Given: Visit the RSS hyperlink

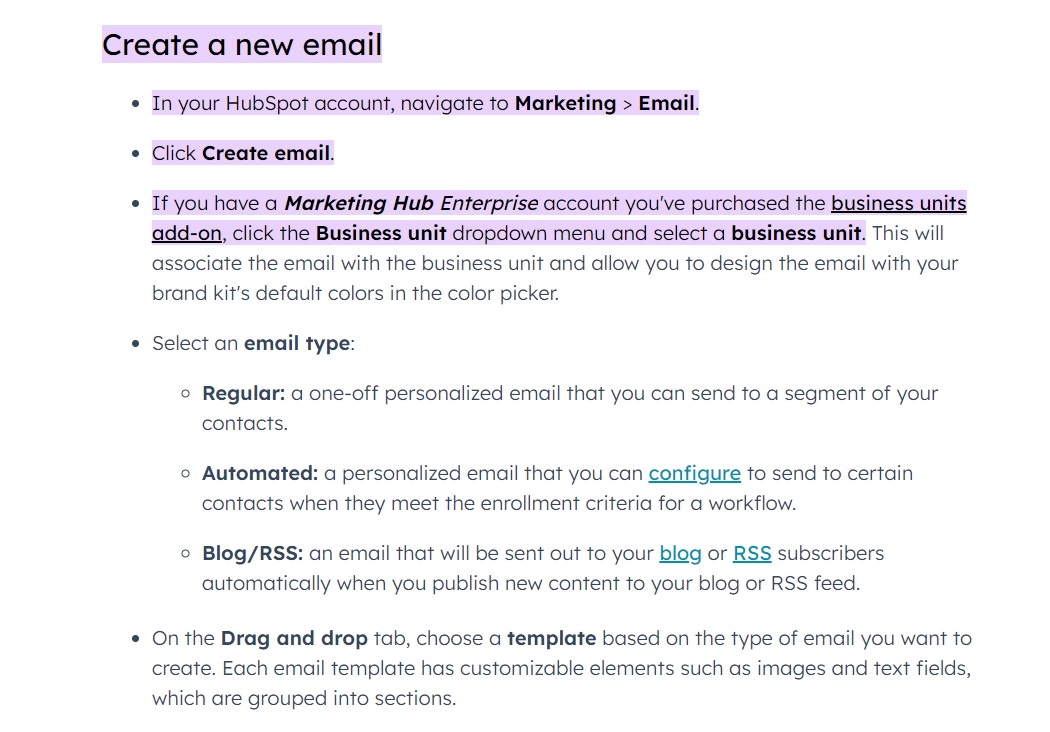Looking at the screenshot, I should click(x=752, y=553).
